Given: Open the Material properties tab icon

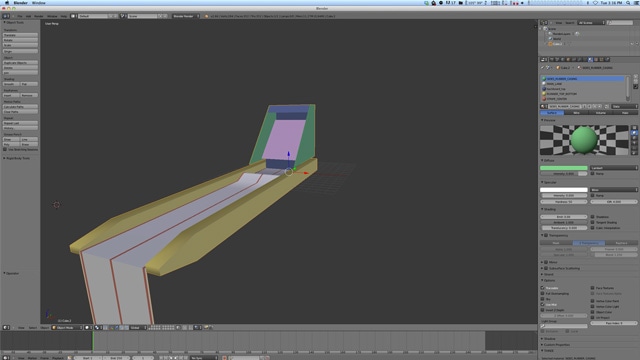Looking at the screenshot, I should [x=590, y=60].
